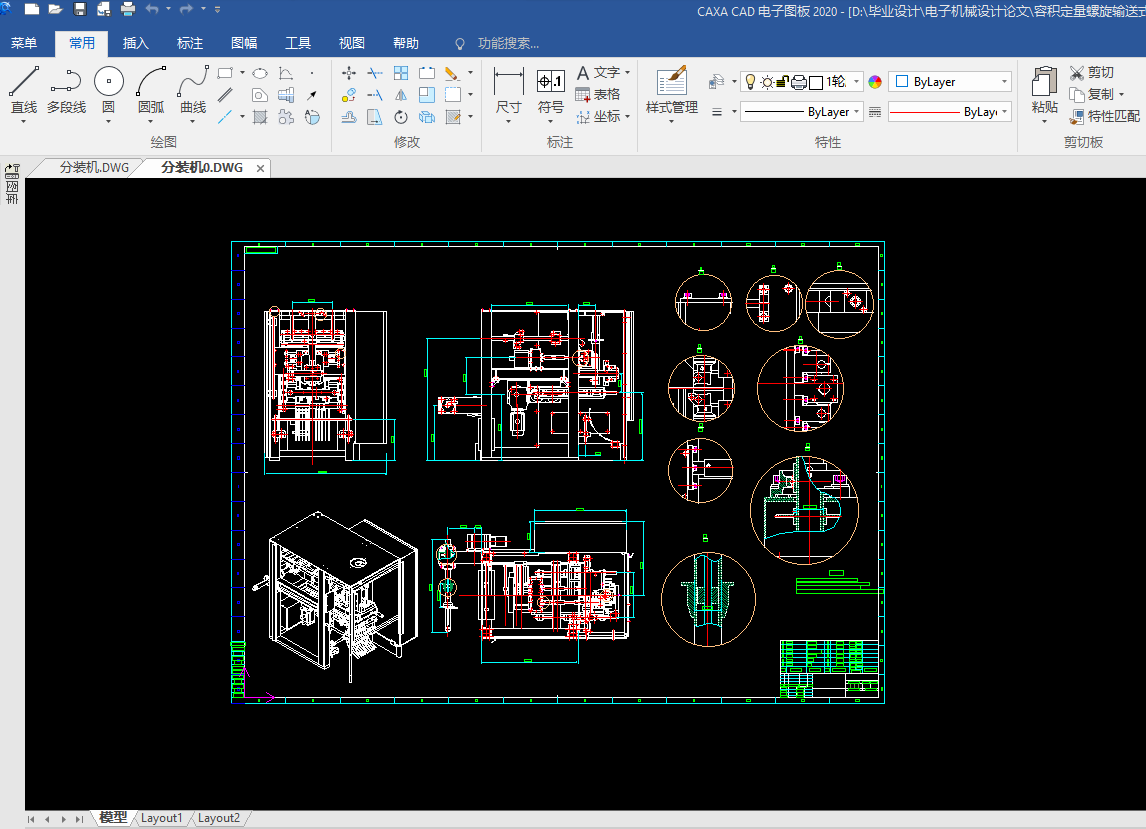Click the 剪切 cut button
The height and width of the screenshot is (829, 1146).
pos(1092,72)
